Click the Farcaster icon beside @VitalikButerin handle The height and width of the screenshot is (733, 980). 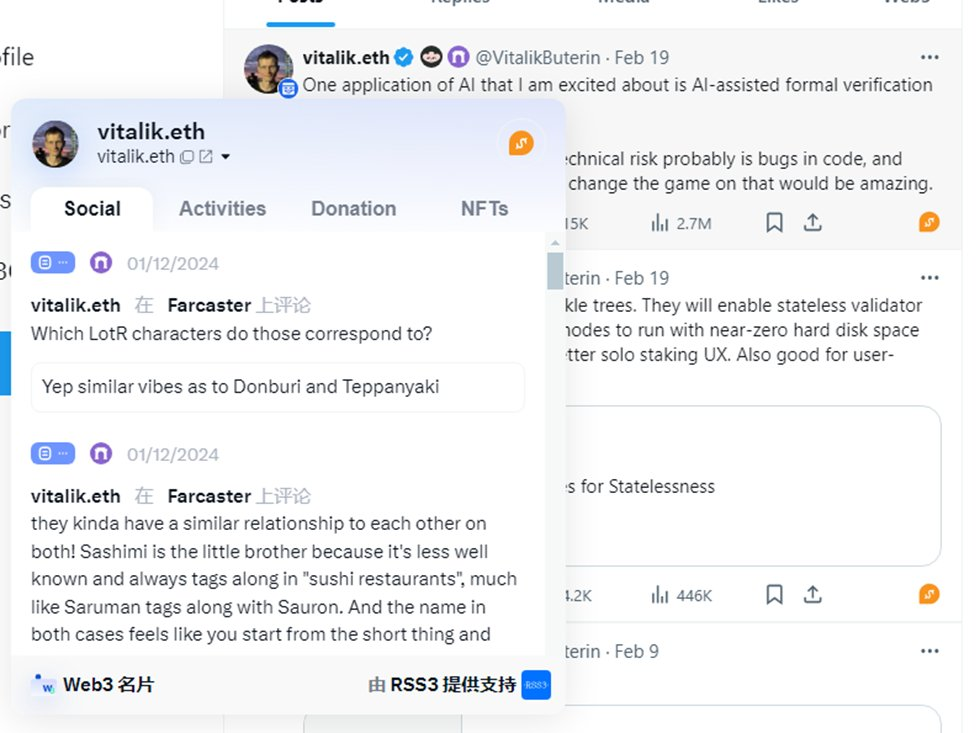click(459, 57)
